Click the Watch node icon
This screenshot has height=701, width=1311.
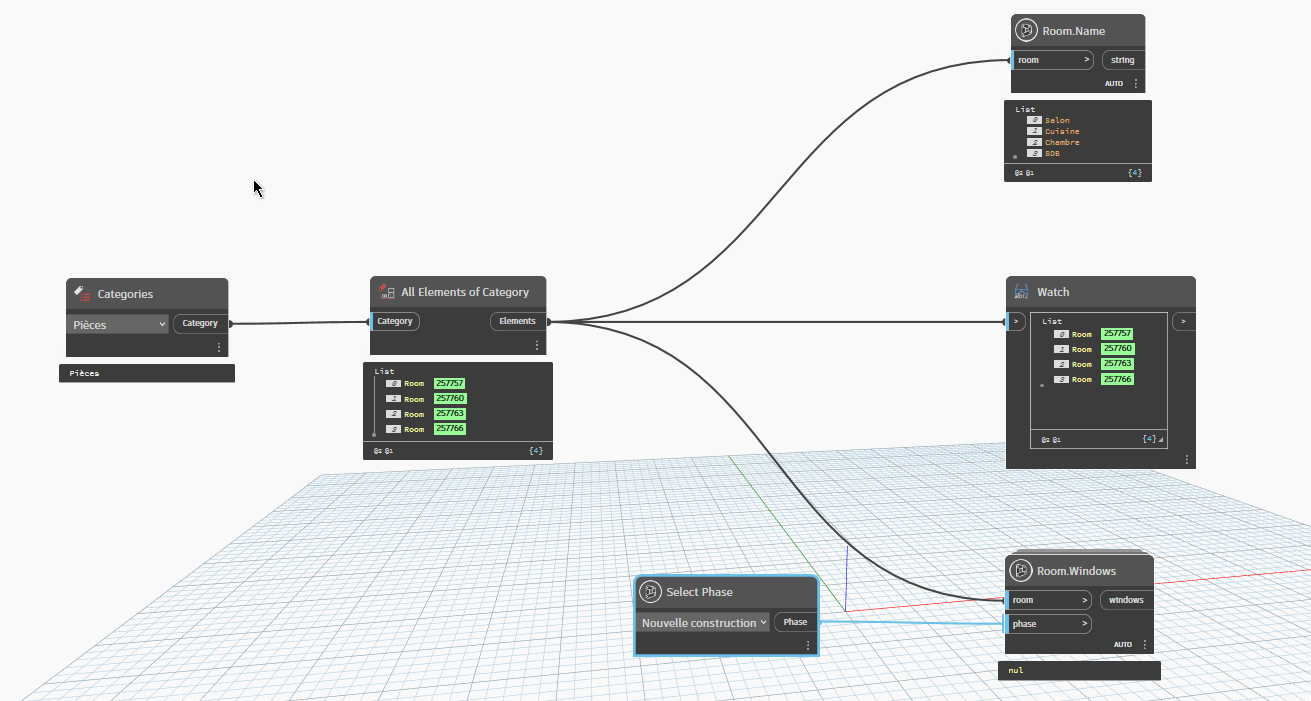coord(1022,292)
